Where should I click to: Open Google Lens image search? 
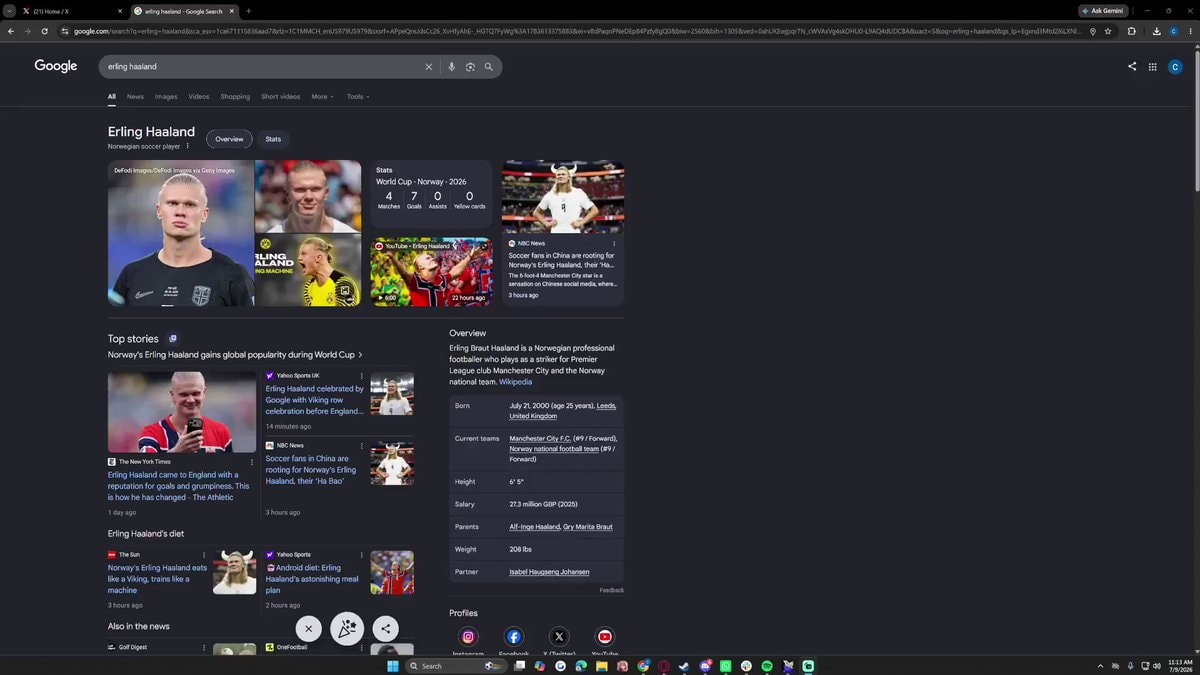tap(470, 67)
